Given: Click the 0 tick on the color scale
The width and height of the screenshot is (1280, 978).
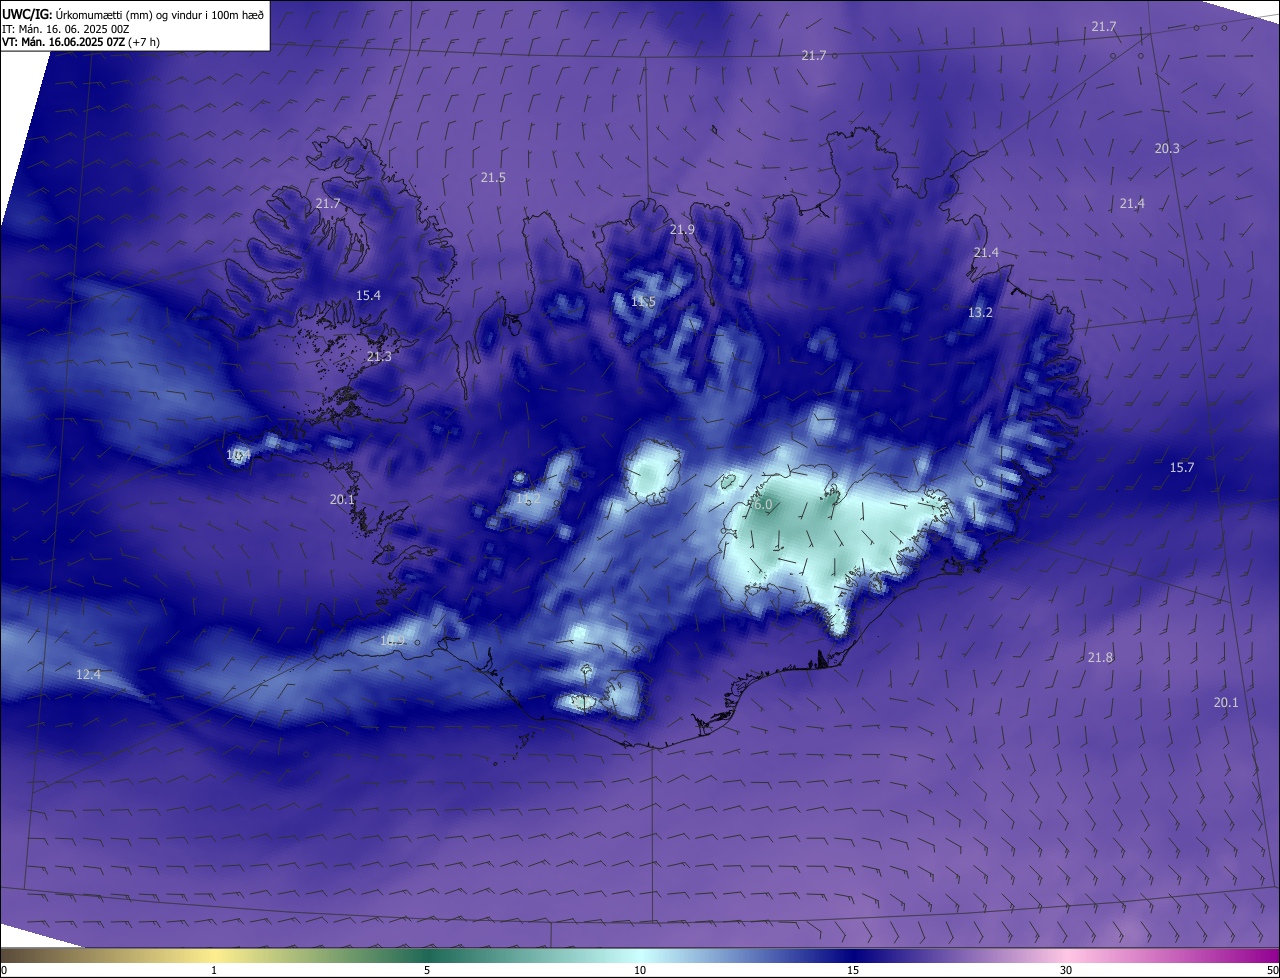Looking at the screenshot, I should tap(4, 970).
